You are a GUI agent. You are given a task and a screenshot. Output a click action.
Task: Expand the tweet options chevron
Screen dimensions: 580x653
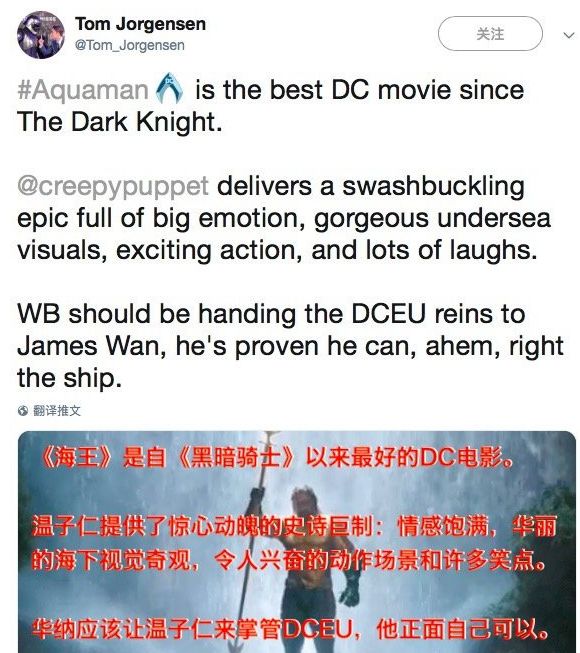point(568,35)
